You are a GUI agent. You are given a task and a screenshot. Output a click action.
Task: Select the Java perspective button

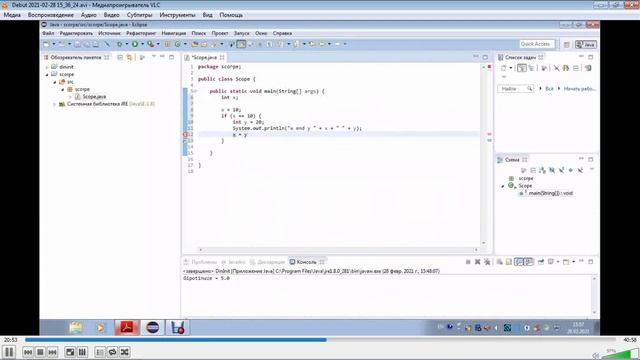click(x=586, y=44)
